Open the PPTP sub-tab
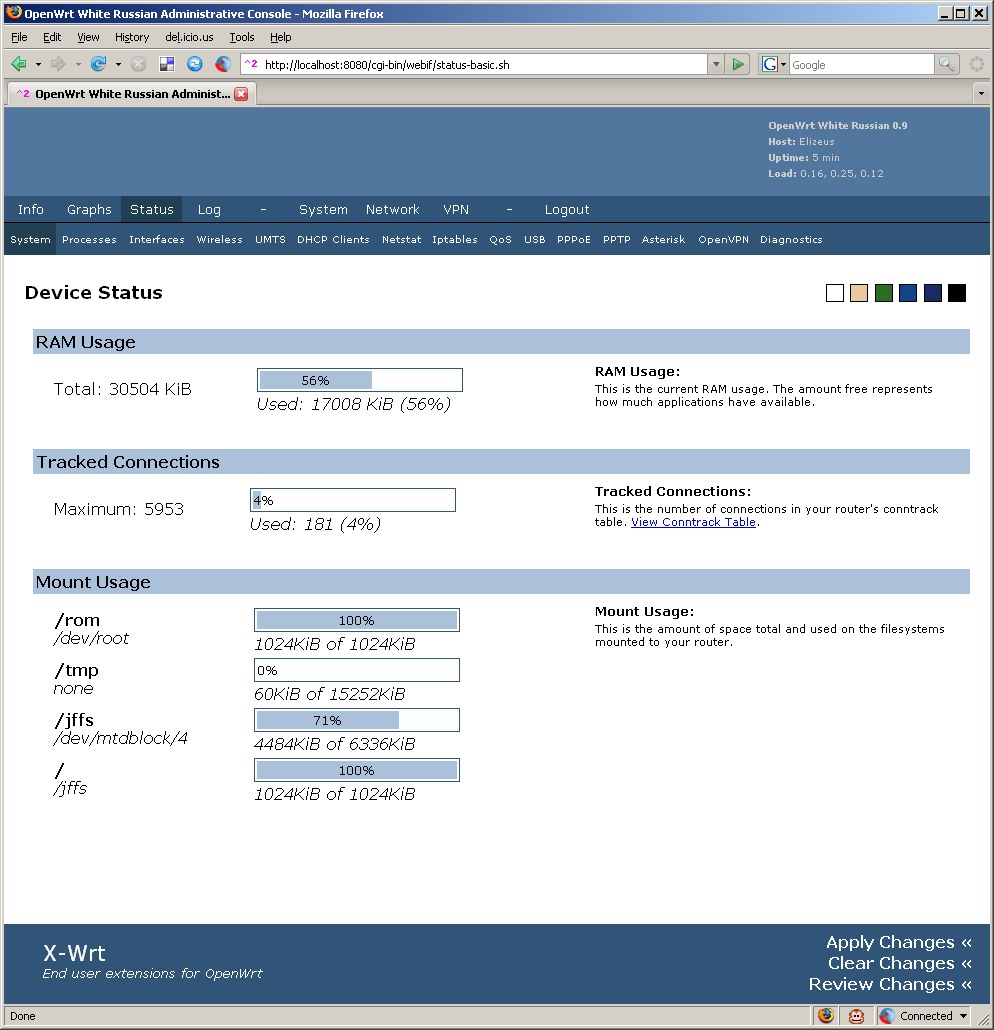 click(616, 240)
